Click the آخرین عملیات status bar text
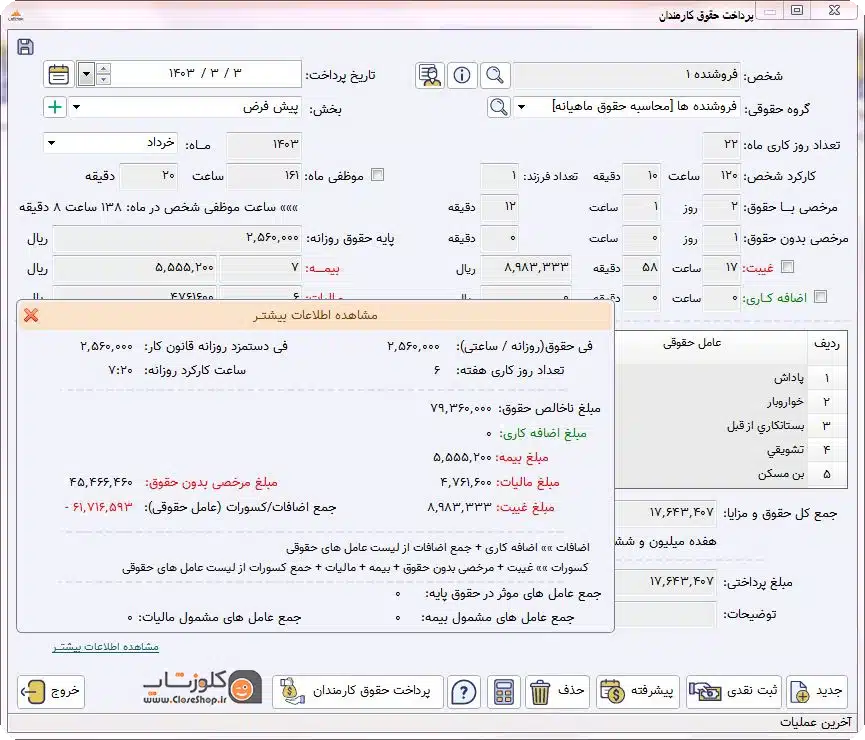 coord(815,722)
